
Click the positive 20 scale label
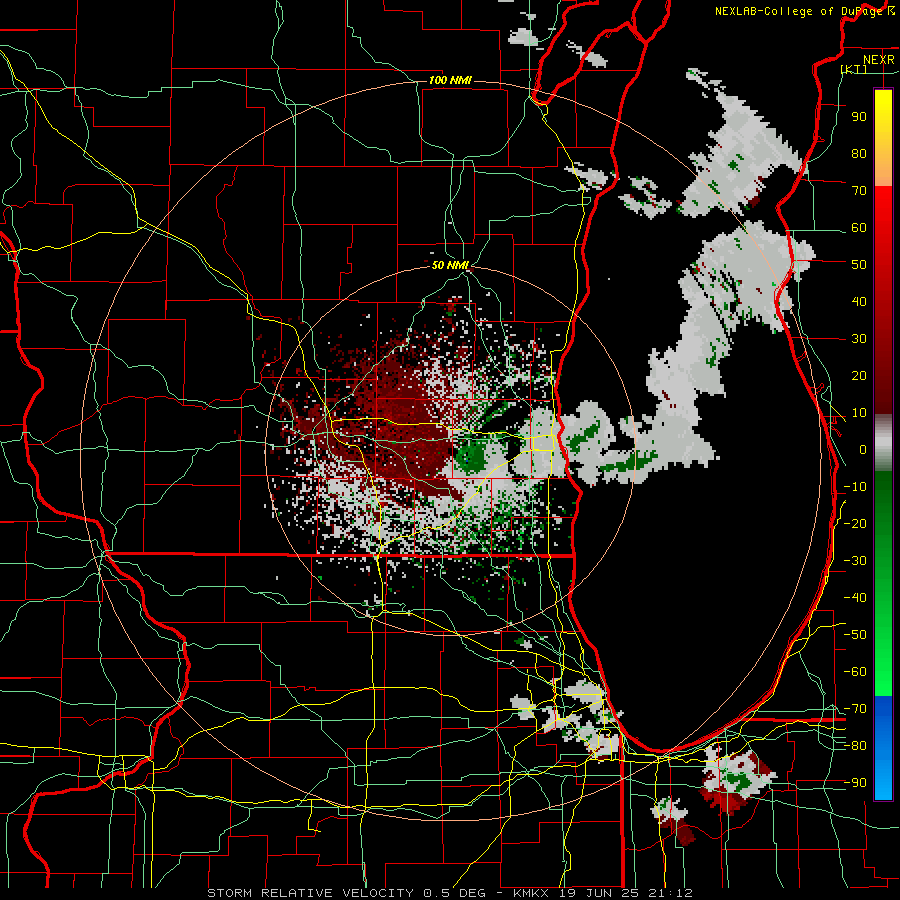coord(859,376)
